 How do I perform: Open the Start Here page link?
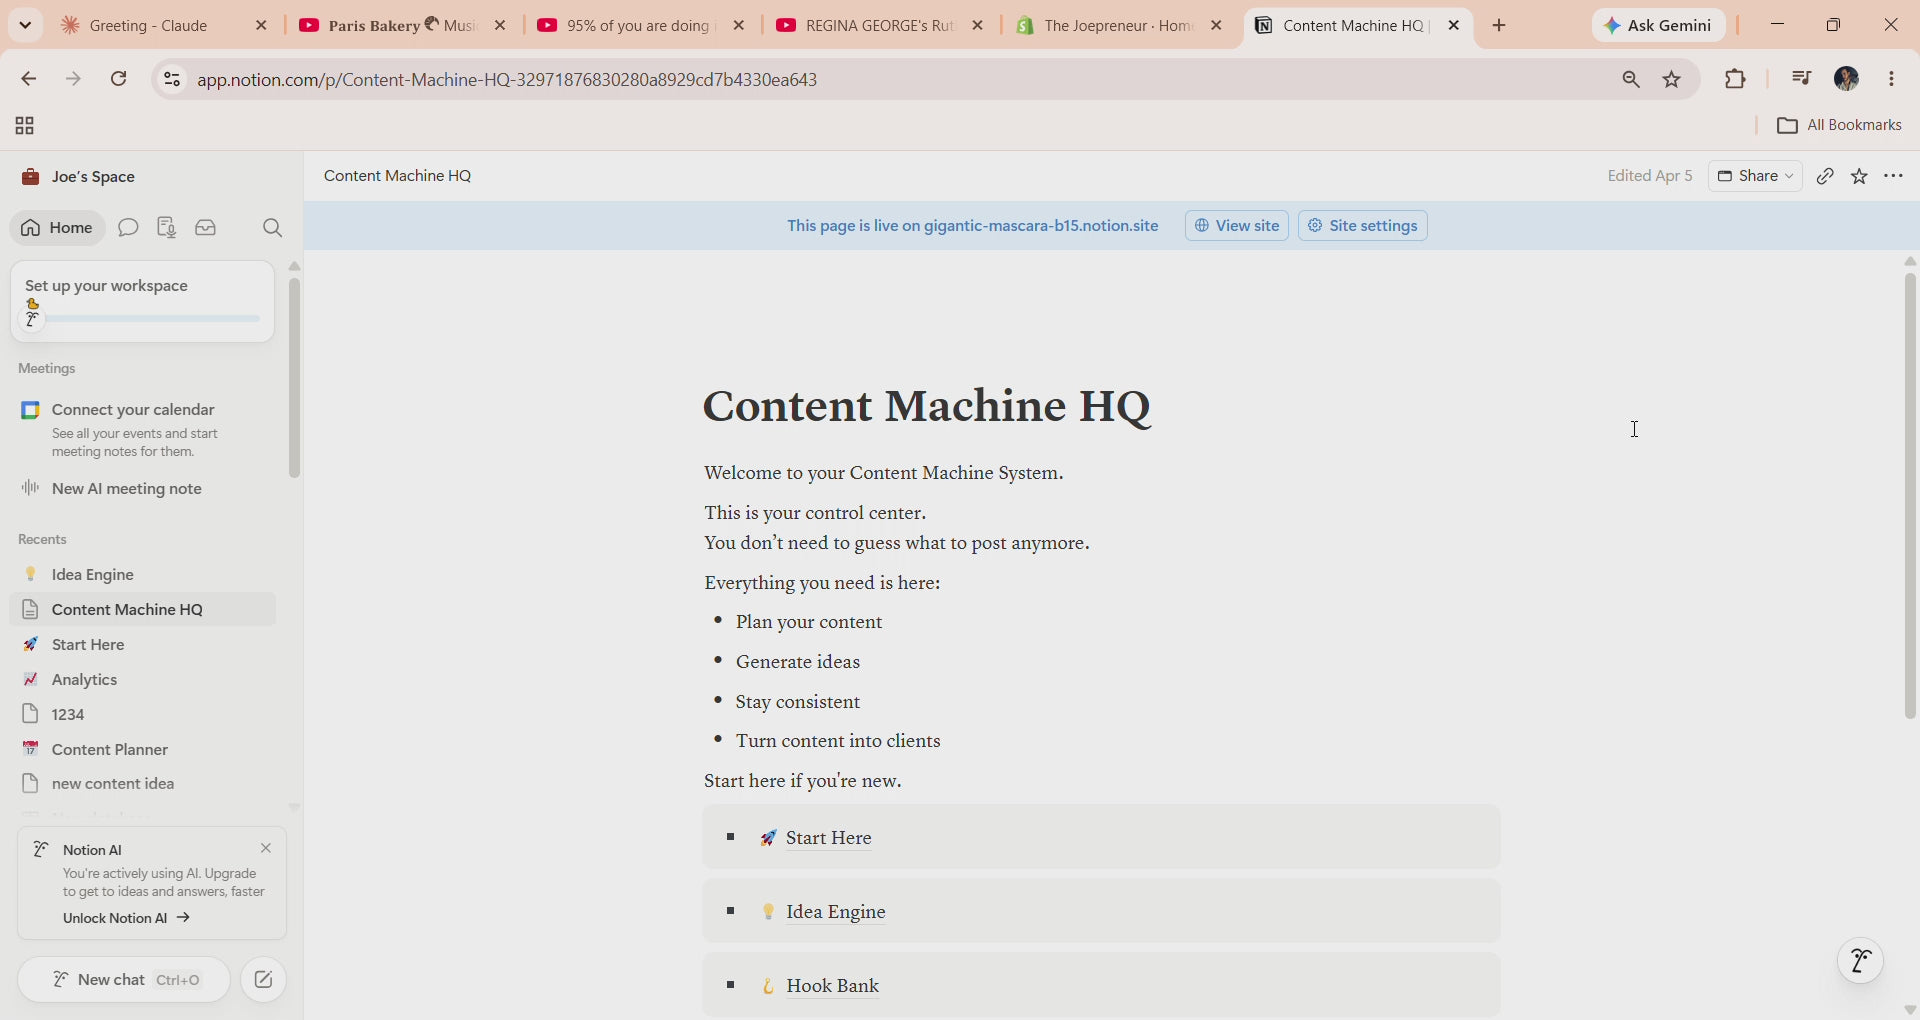(x=828, y=838)
